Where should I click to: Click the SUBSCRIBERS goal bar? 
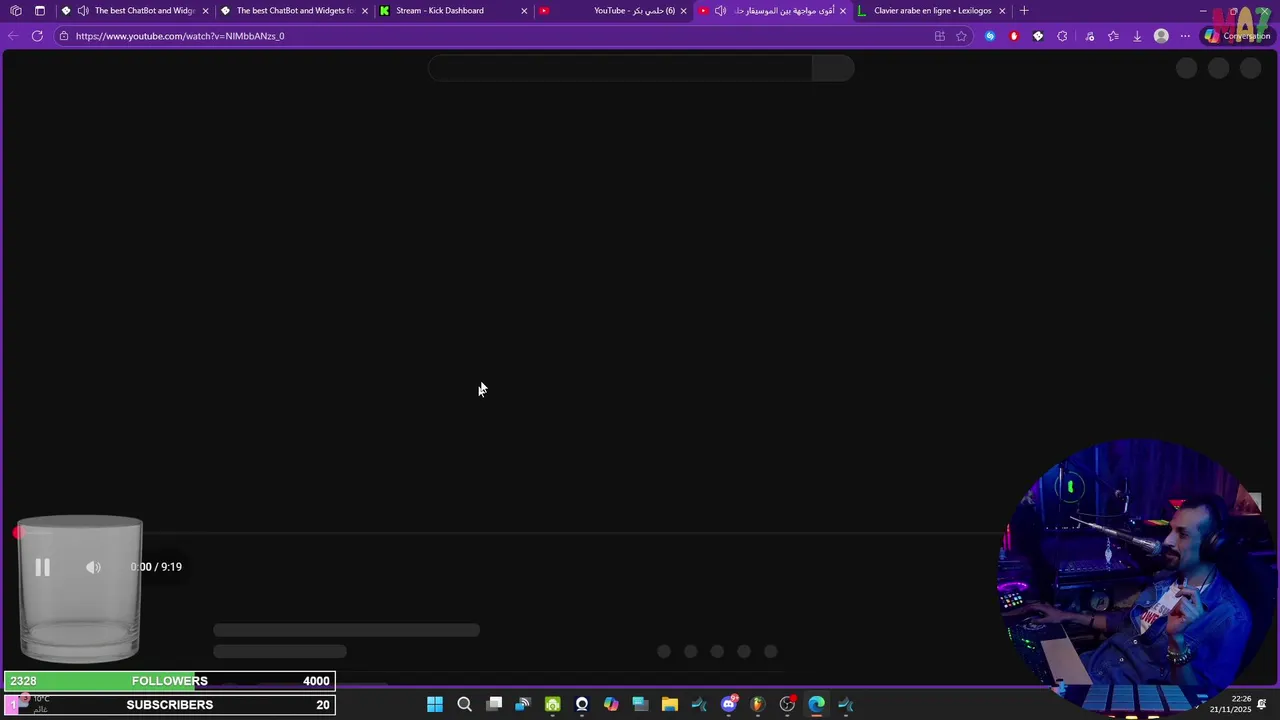pos(170,705)
